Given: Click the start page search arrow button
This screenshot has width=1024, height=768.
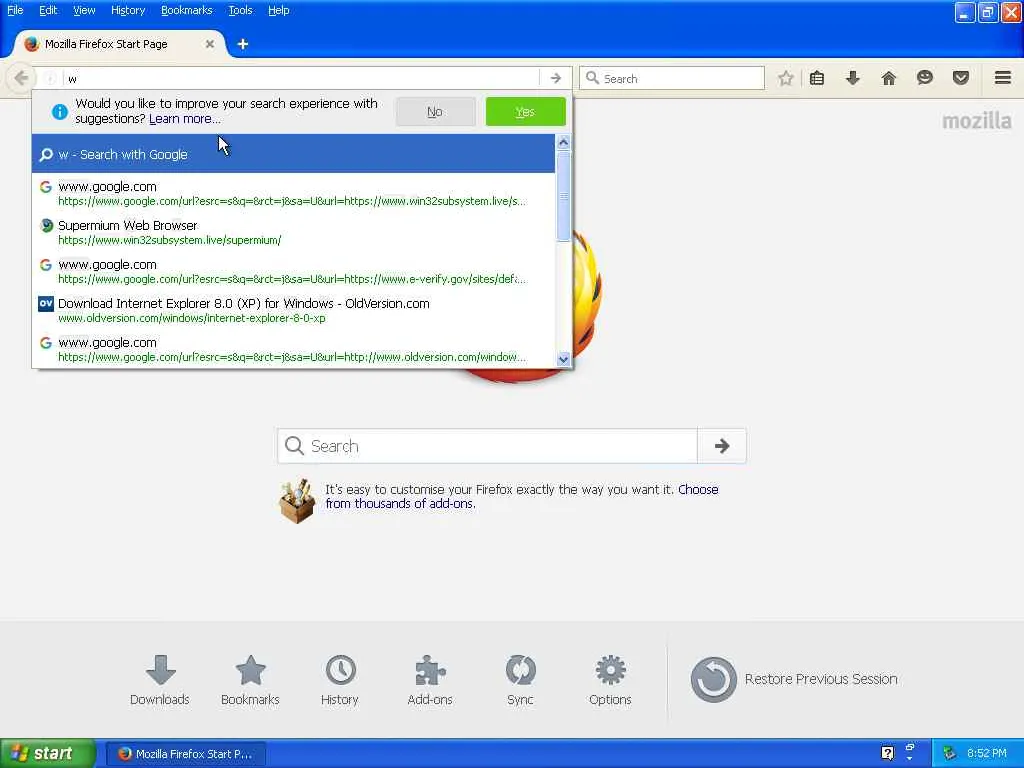Looking at the screenshot, I should click(722, 446).
